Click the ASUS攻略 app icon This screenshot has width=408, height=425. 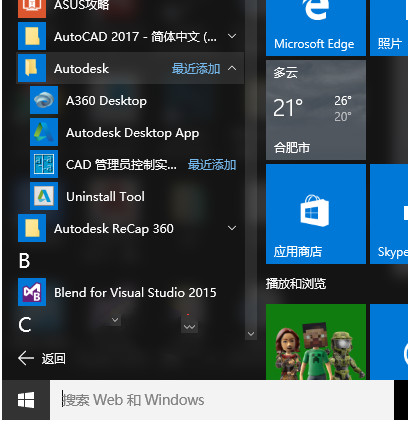click(x=32, y=9)
